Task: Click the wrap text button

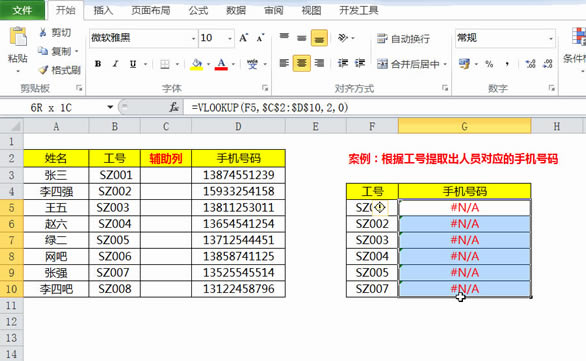Action: click(403, 38)
